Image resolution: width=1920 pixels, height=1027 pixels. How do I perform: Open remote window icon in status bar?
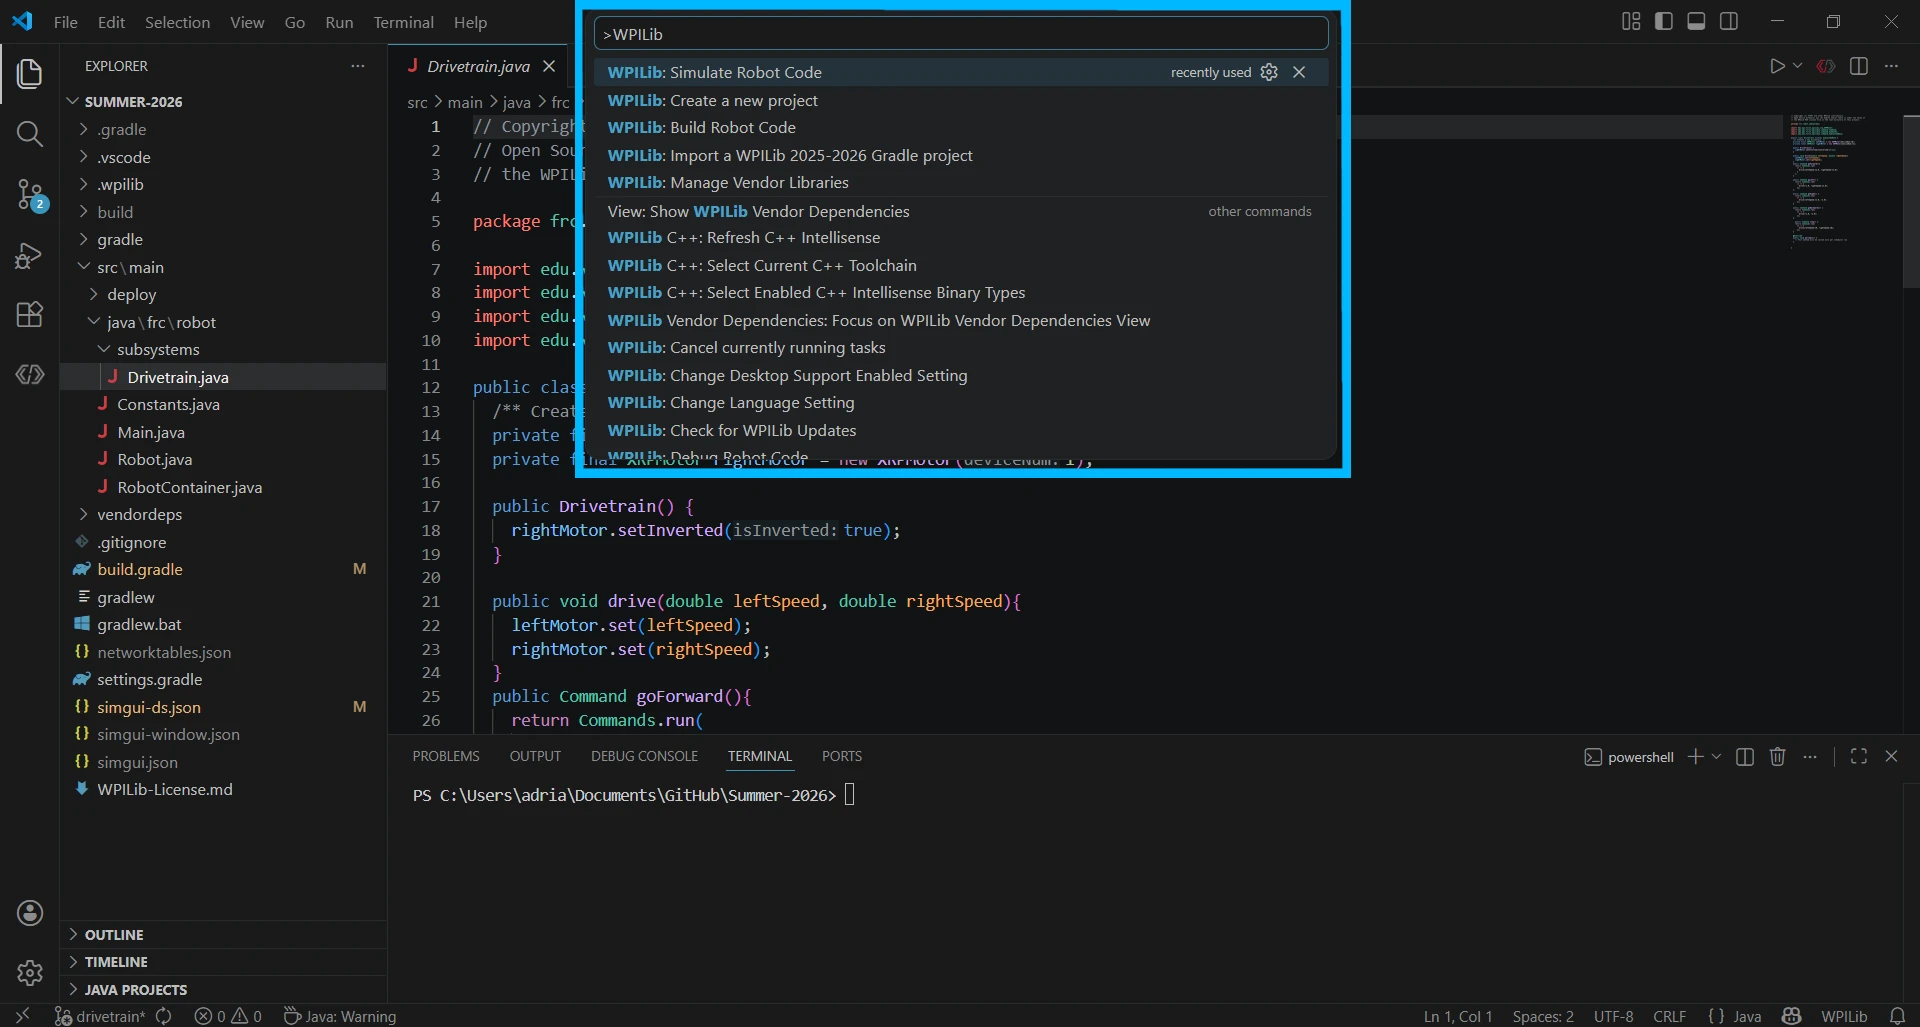tap(22, 1016)
